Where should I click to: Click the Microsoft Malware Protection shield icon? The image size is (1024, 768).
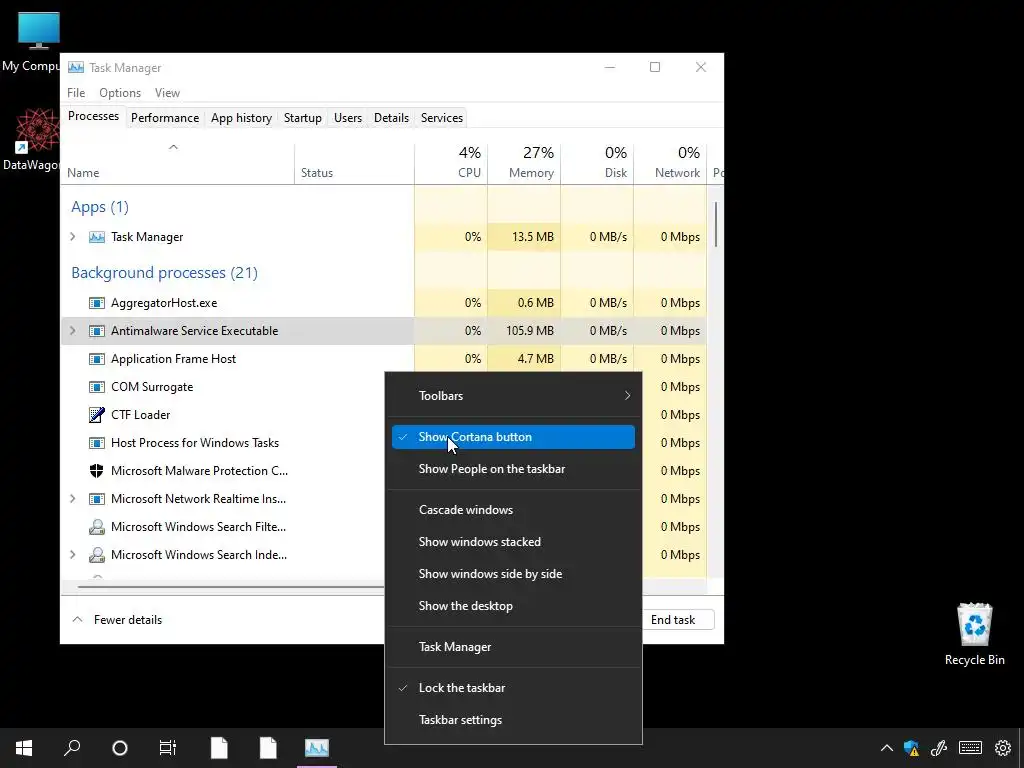[x=97, y=471]
